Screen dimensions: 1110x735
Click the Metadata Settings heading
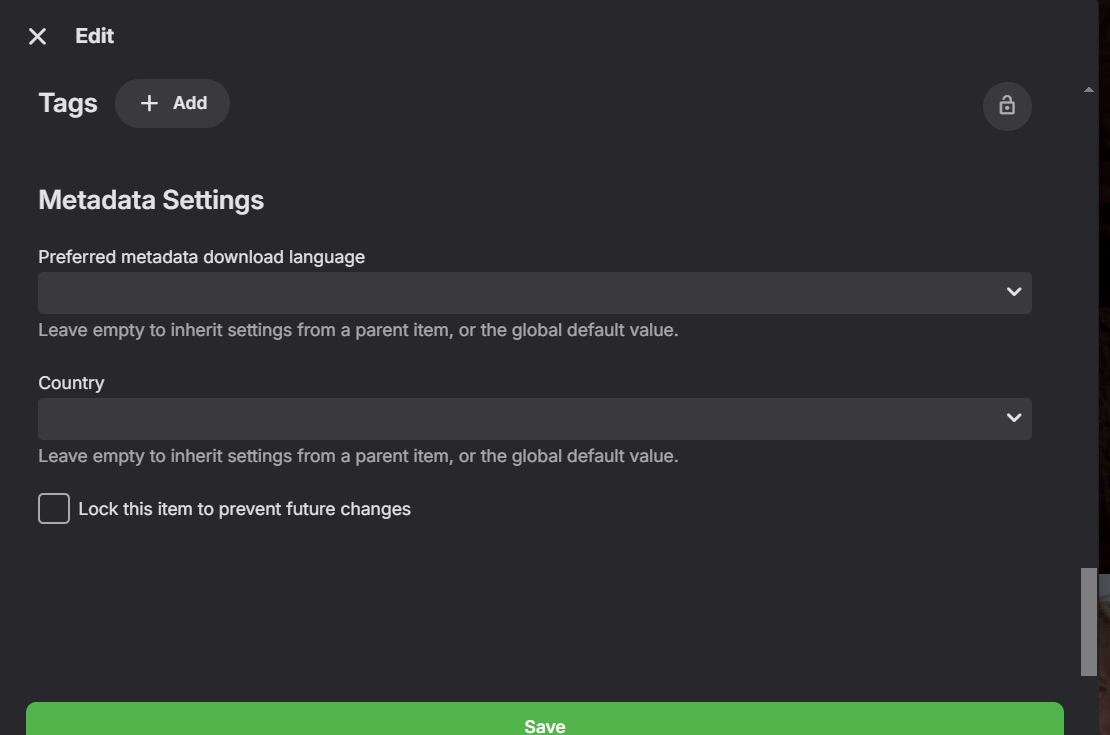click(151, 200)
